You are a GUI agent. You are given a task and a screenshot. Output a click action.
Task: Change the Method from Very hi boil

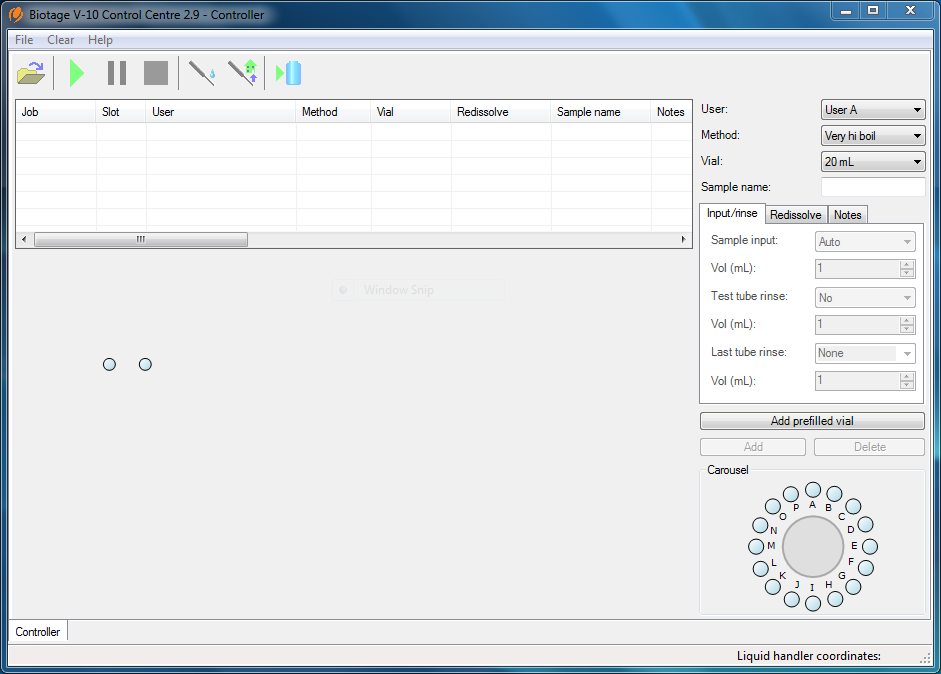pos(872,135)
